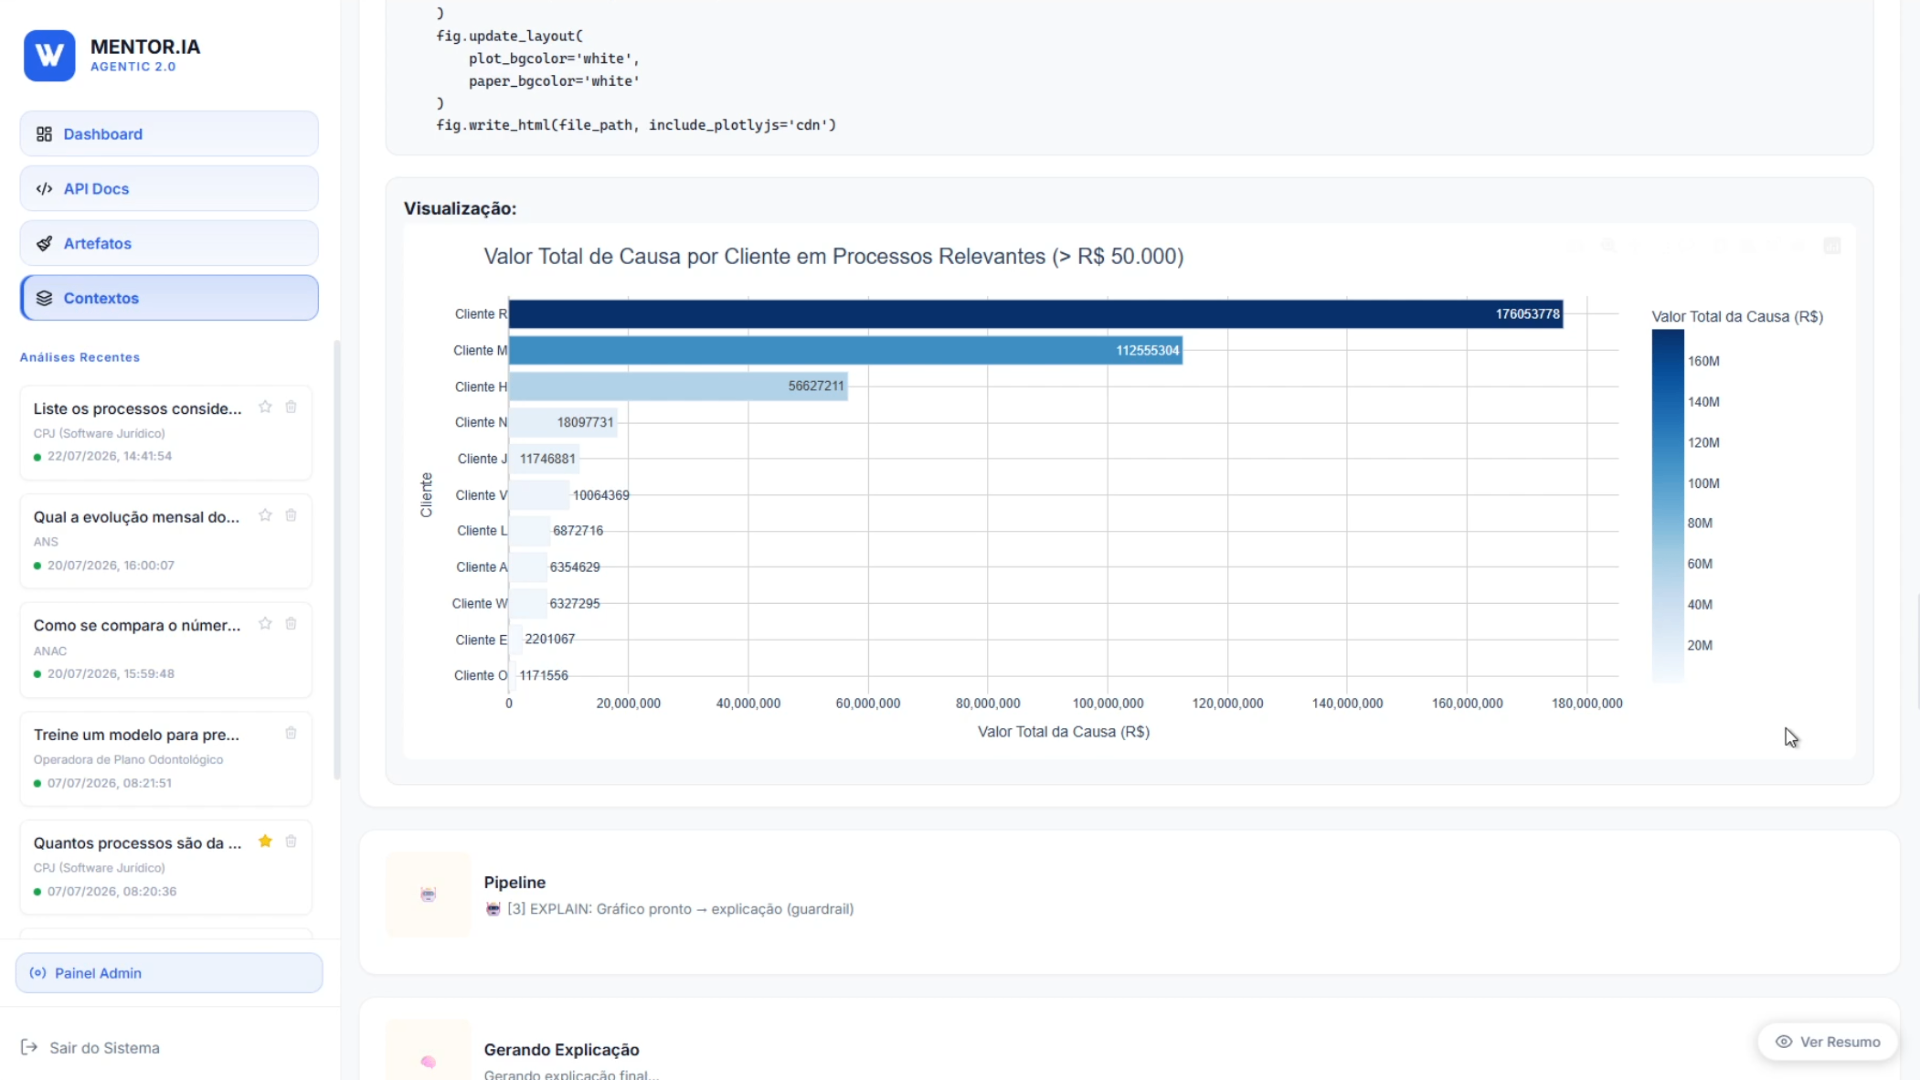Click the Plotly logo in chart toolbar
This screenshot has height=1080, width=1920.
pyautogui.click(x=1832, y=245)
